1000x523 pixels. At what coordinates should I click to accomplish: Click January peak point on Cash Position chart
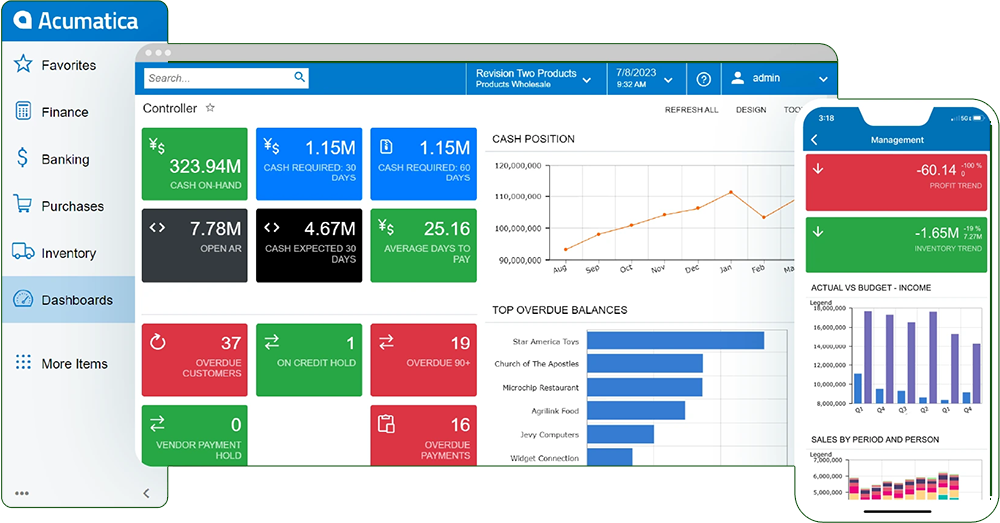[x=731, y=192]
